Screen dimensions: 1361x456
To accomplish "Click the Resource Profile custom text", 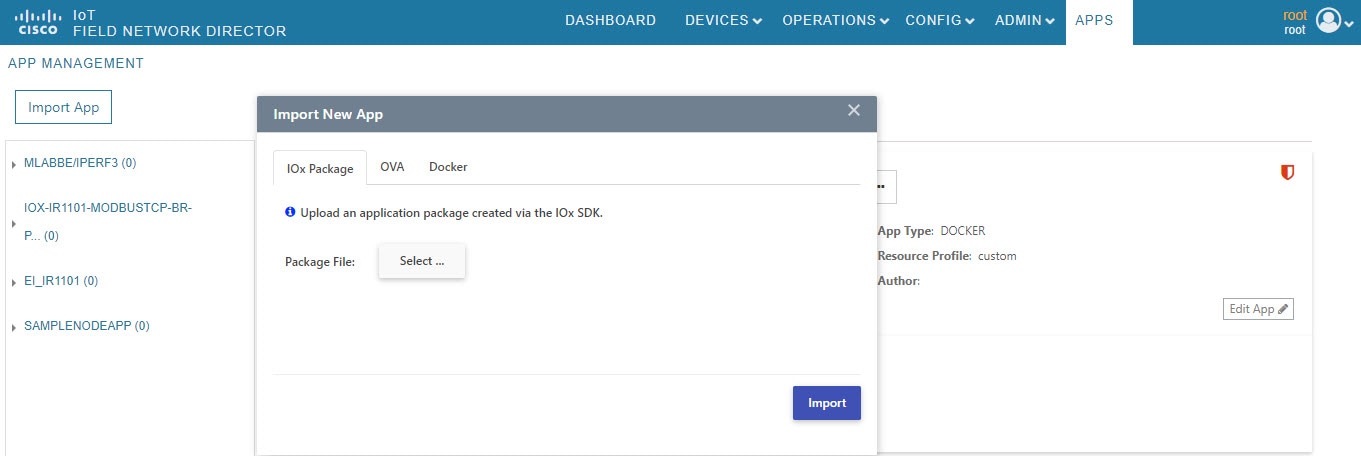I will pos(946,256).
